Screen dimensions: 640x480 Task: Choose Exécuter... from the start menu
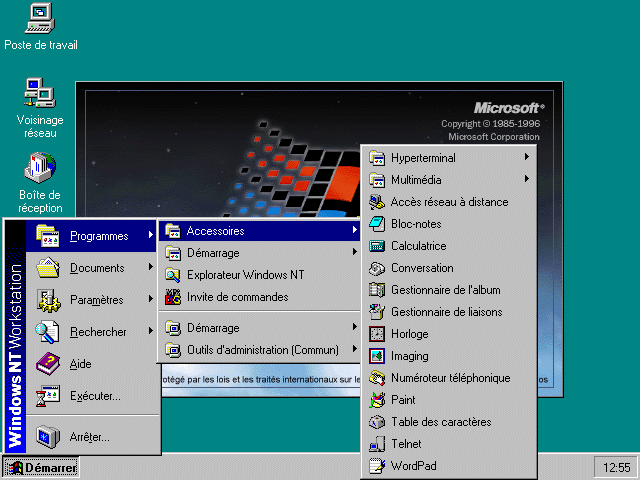[94, 396]
